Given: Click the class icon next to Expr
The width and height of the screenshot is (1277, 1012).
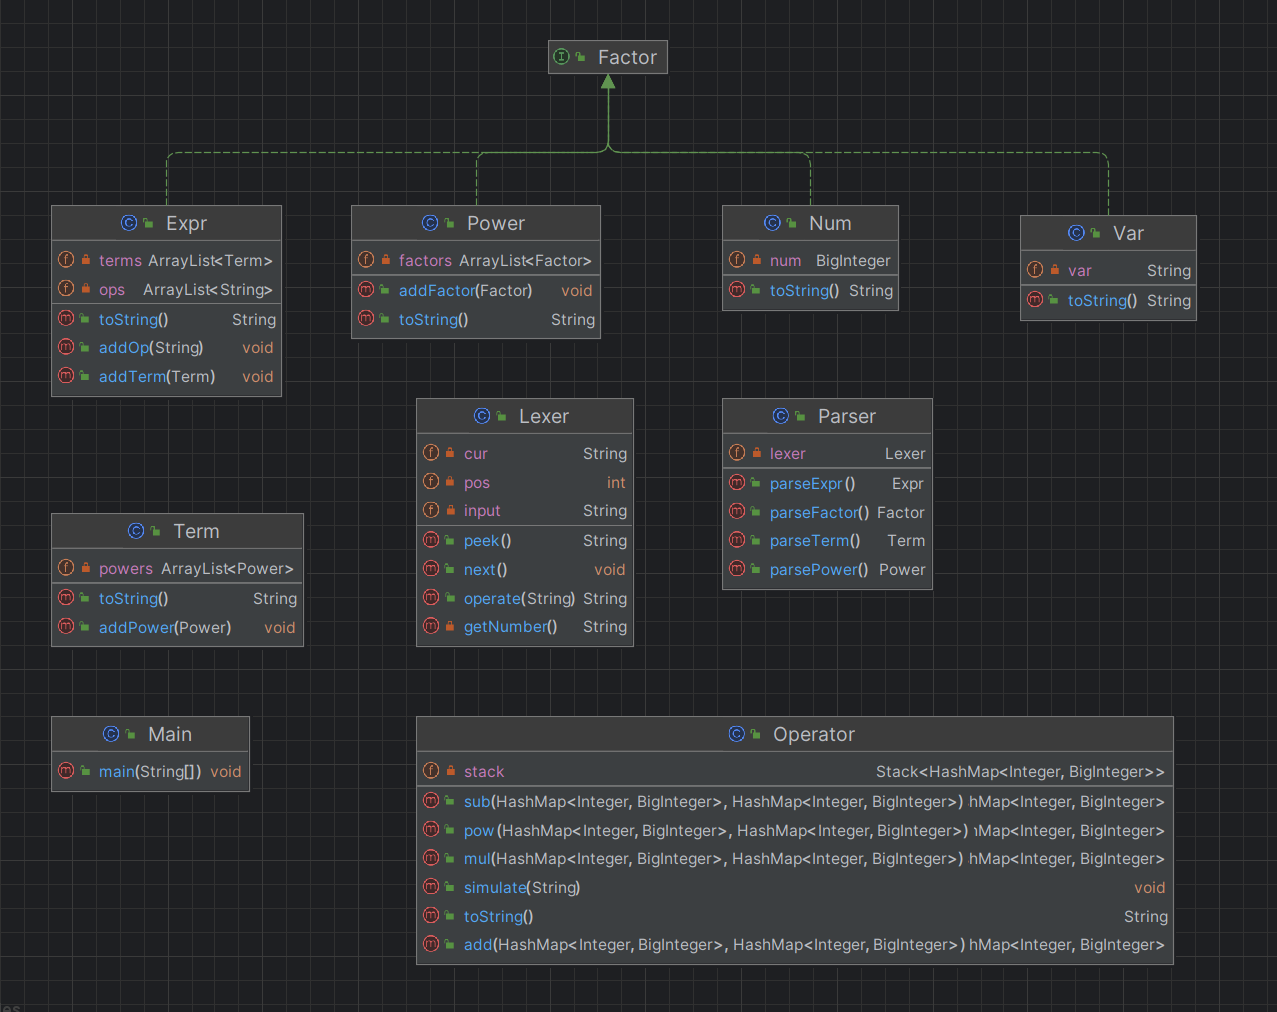Looking at the screenshot, I should 129,223.
